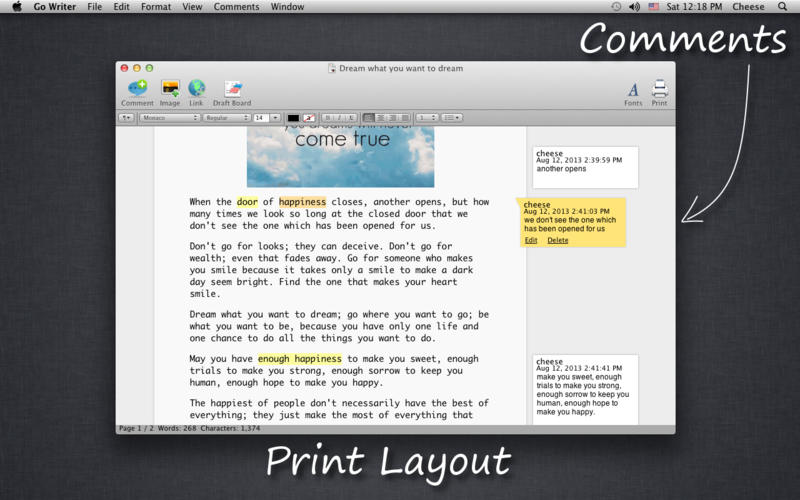Click the highlighted phrase 'enough happiness'
The image size is (800, 500).
(x=299, y=359)
